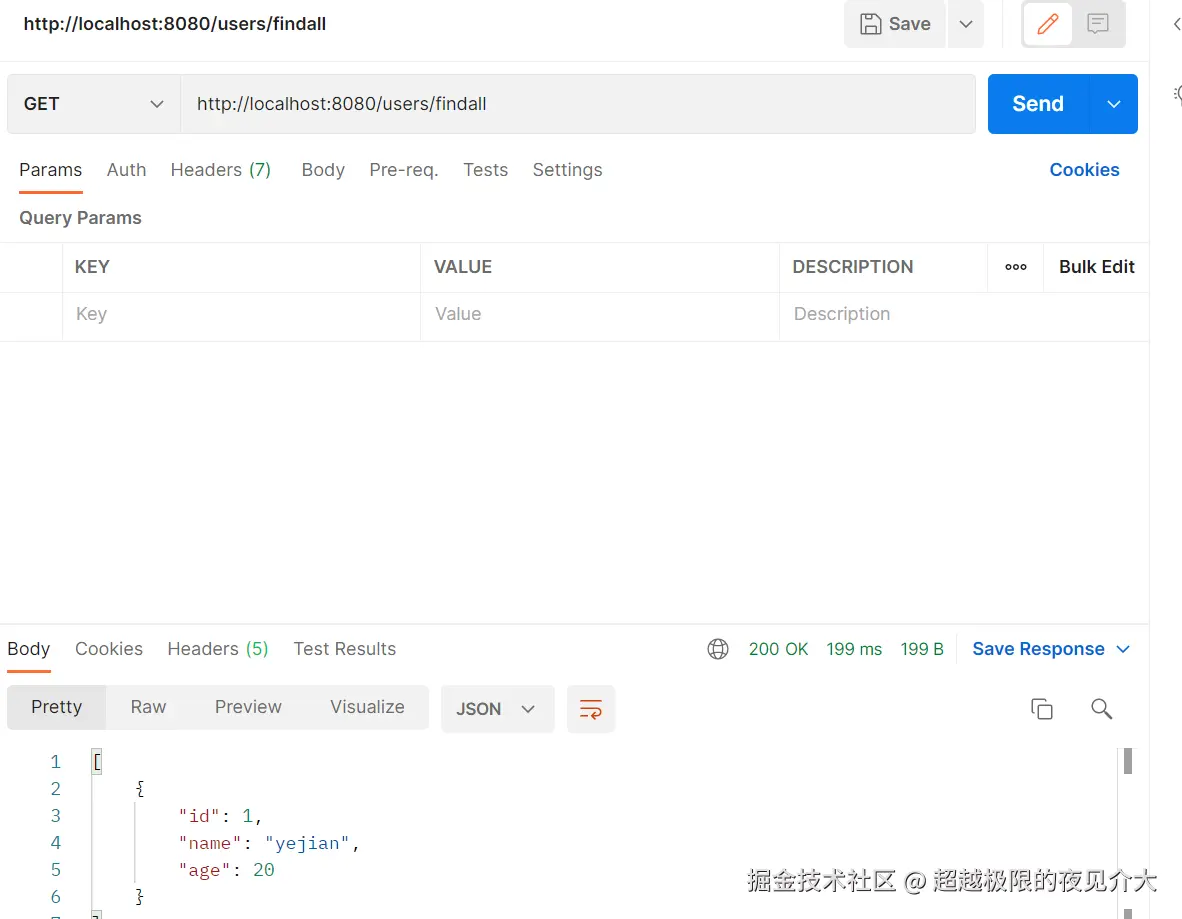The height and width of the screenshot is (919, 1182).
Task: Click the globe network information icon
Action: point(718,649)
